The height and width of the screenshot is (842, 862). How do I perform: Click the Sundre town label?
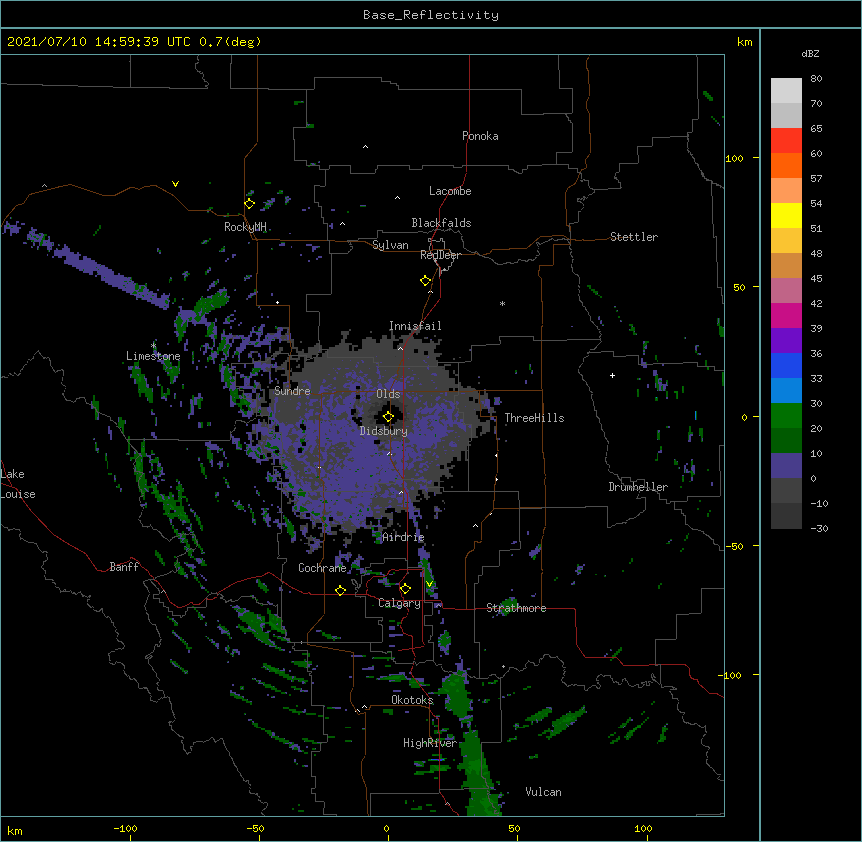(x=292, y=391)
